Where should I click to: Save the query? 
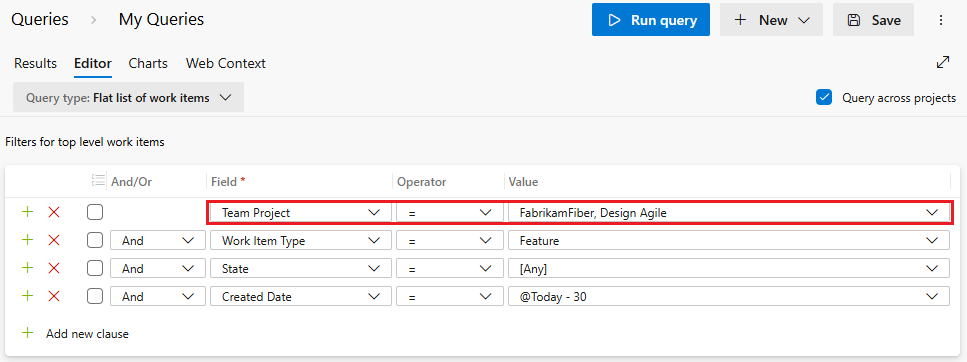[873, 20]
